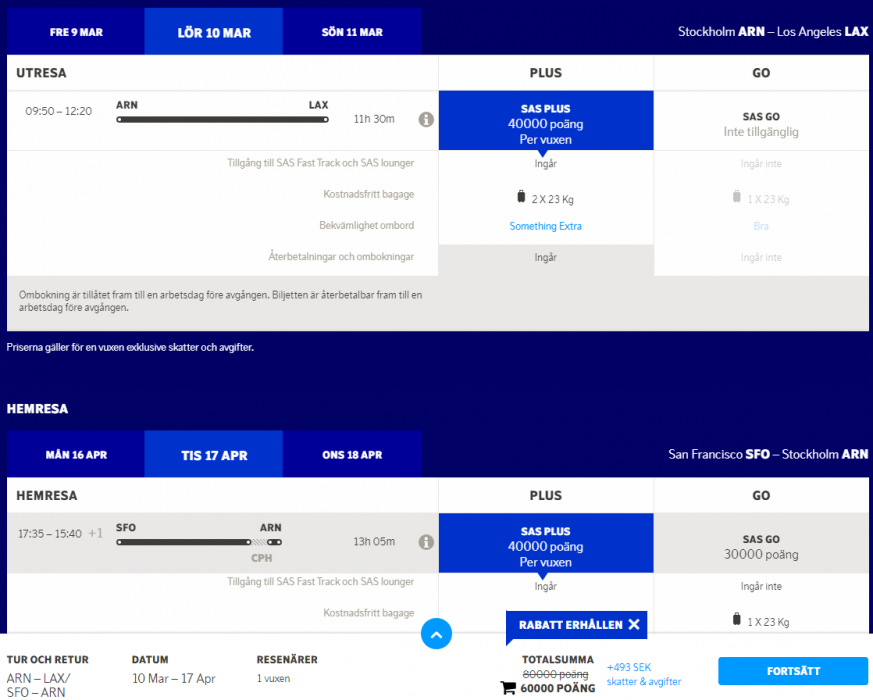This screenshot has height=700, width=873.
Task: Click return SAS Go luggage icon 1 X 23 Kg
Action: point(737,621)
